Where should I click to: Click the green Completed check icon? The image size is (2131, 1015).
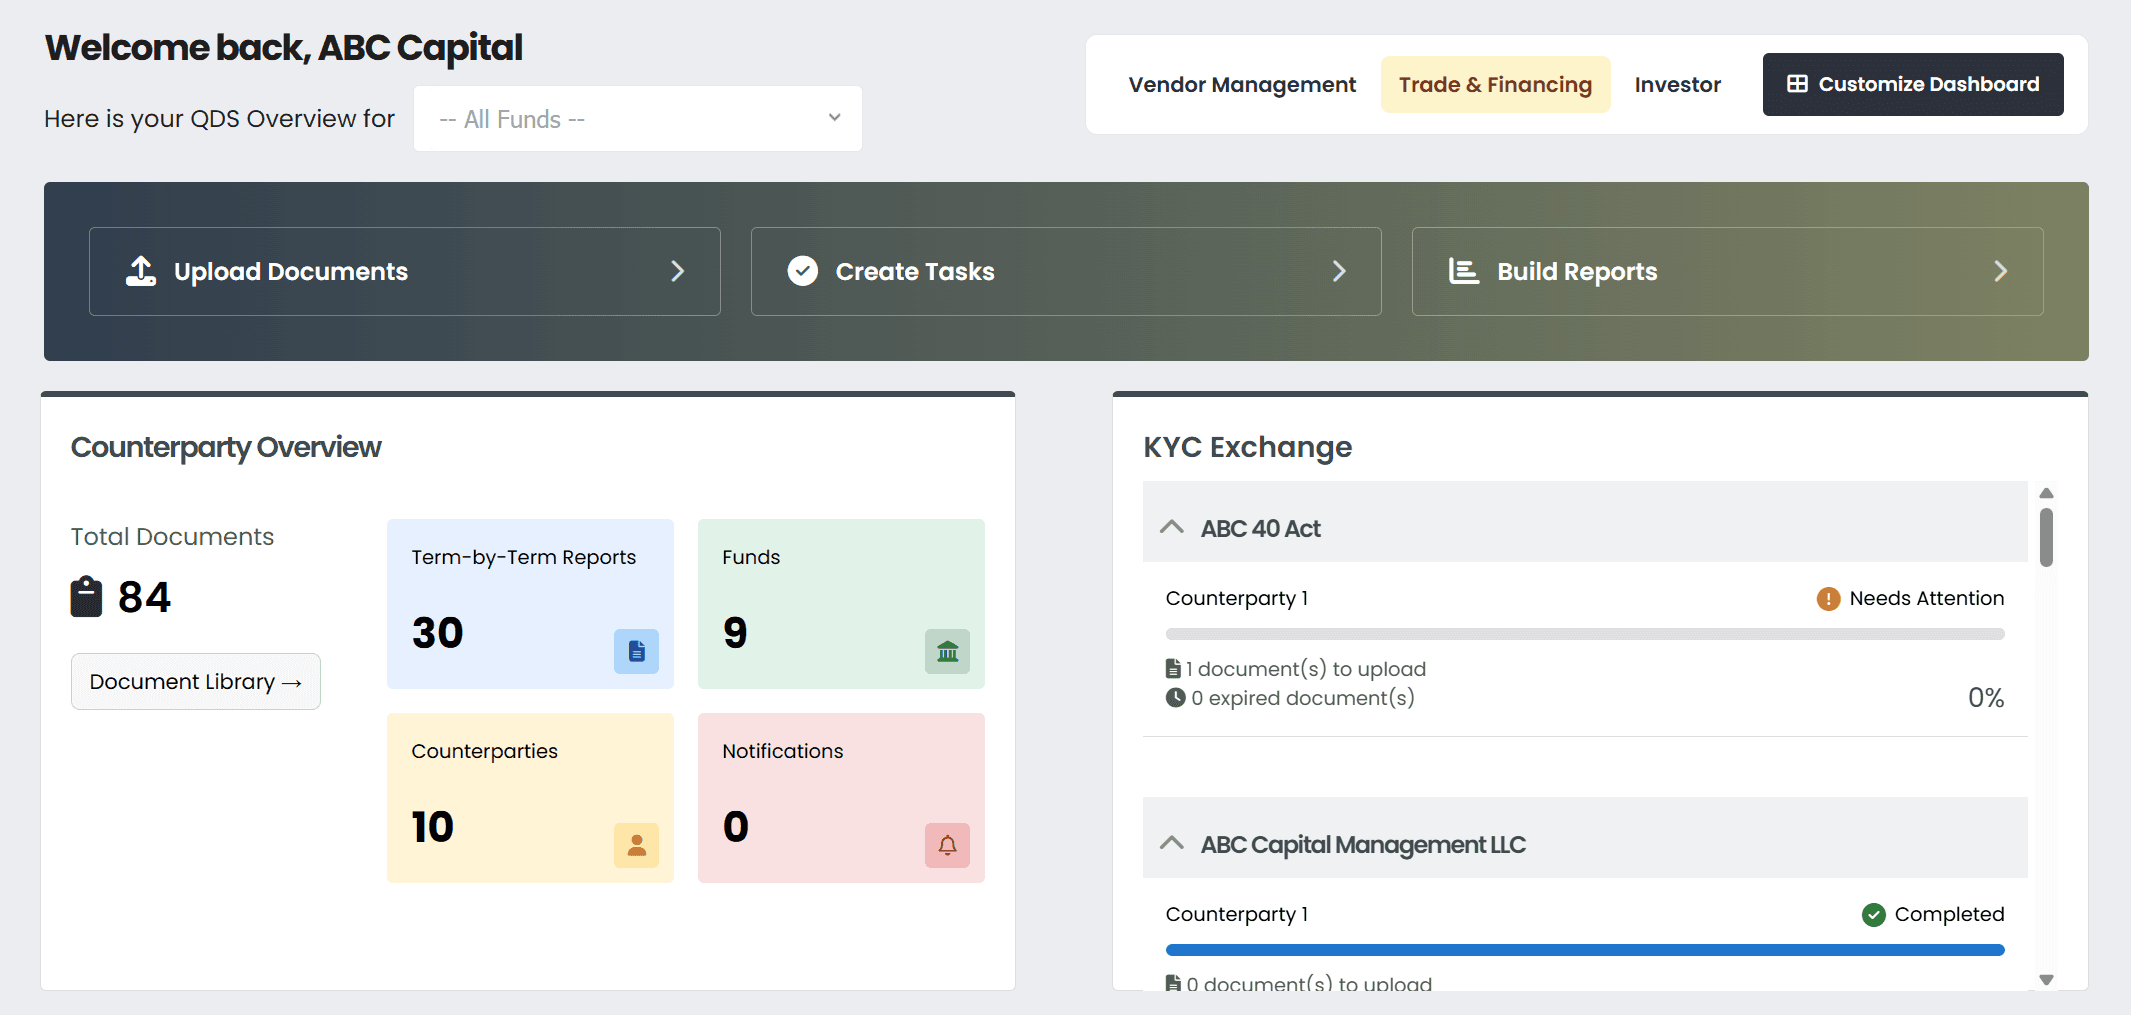pyautogui.click(x=1873, y=915)
